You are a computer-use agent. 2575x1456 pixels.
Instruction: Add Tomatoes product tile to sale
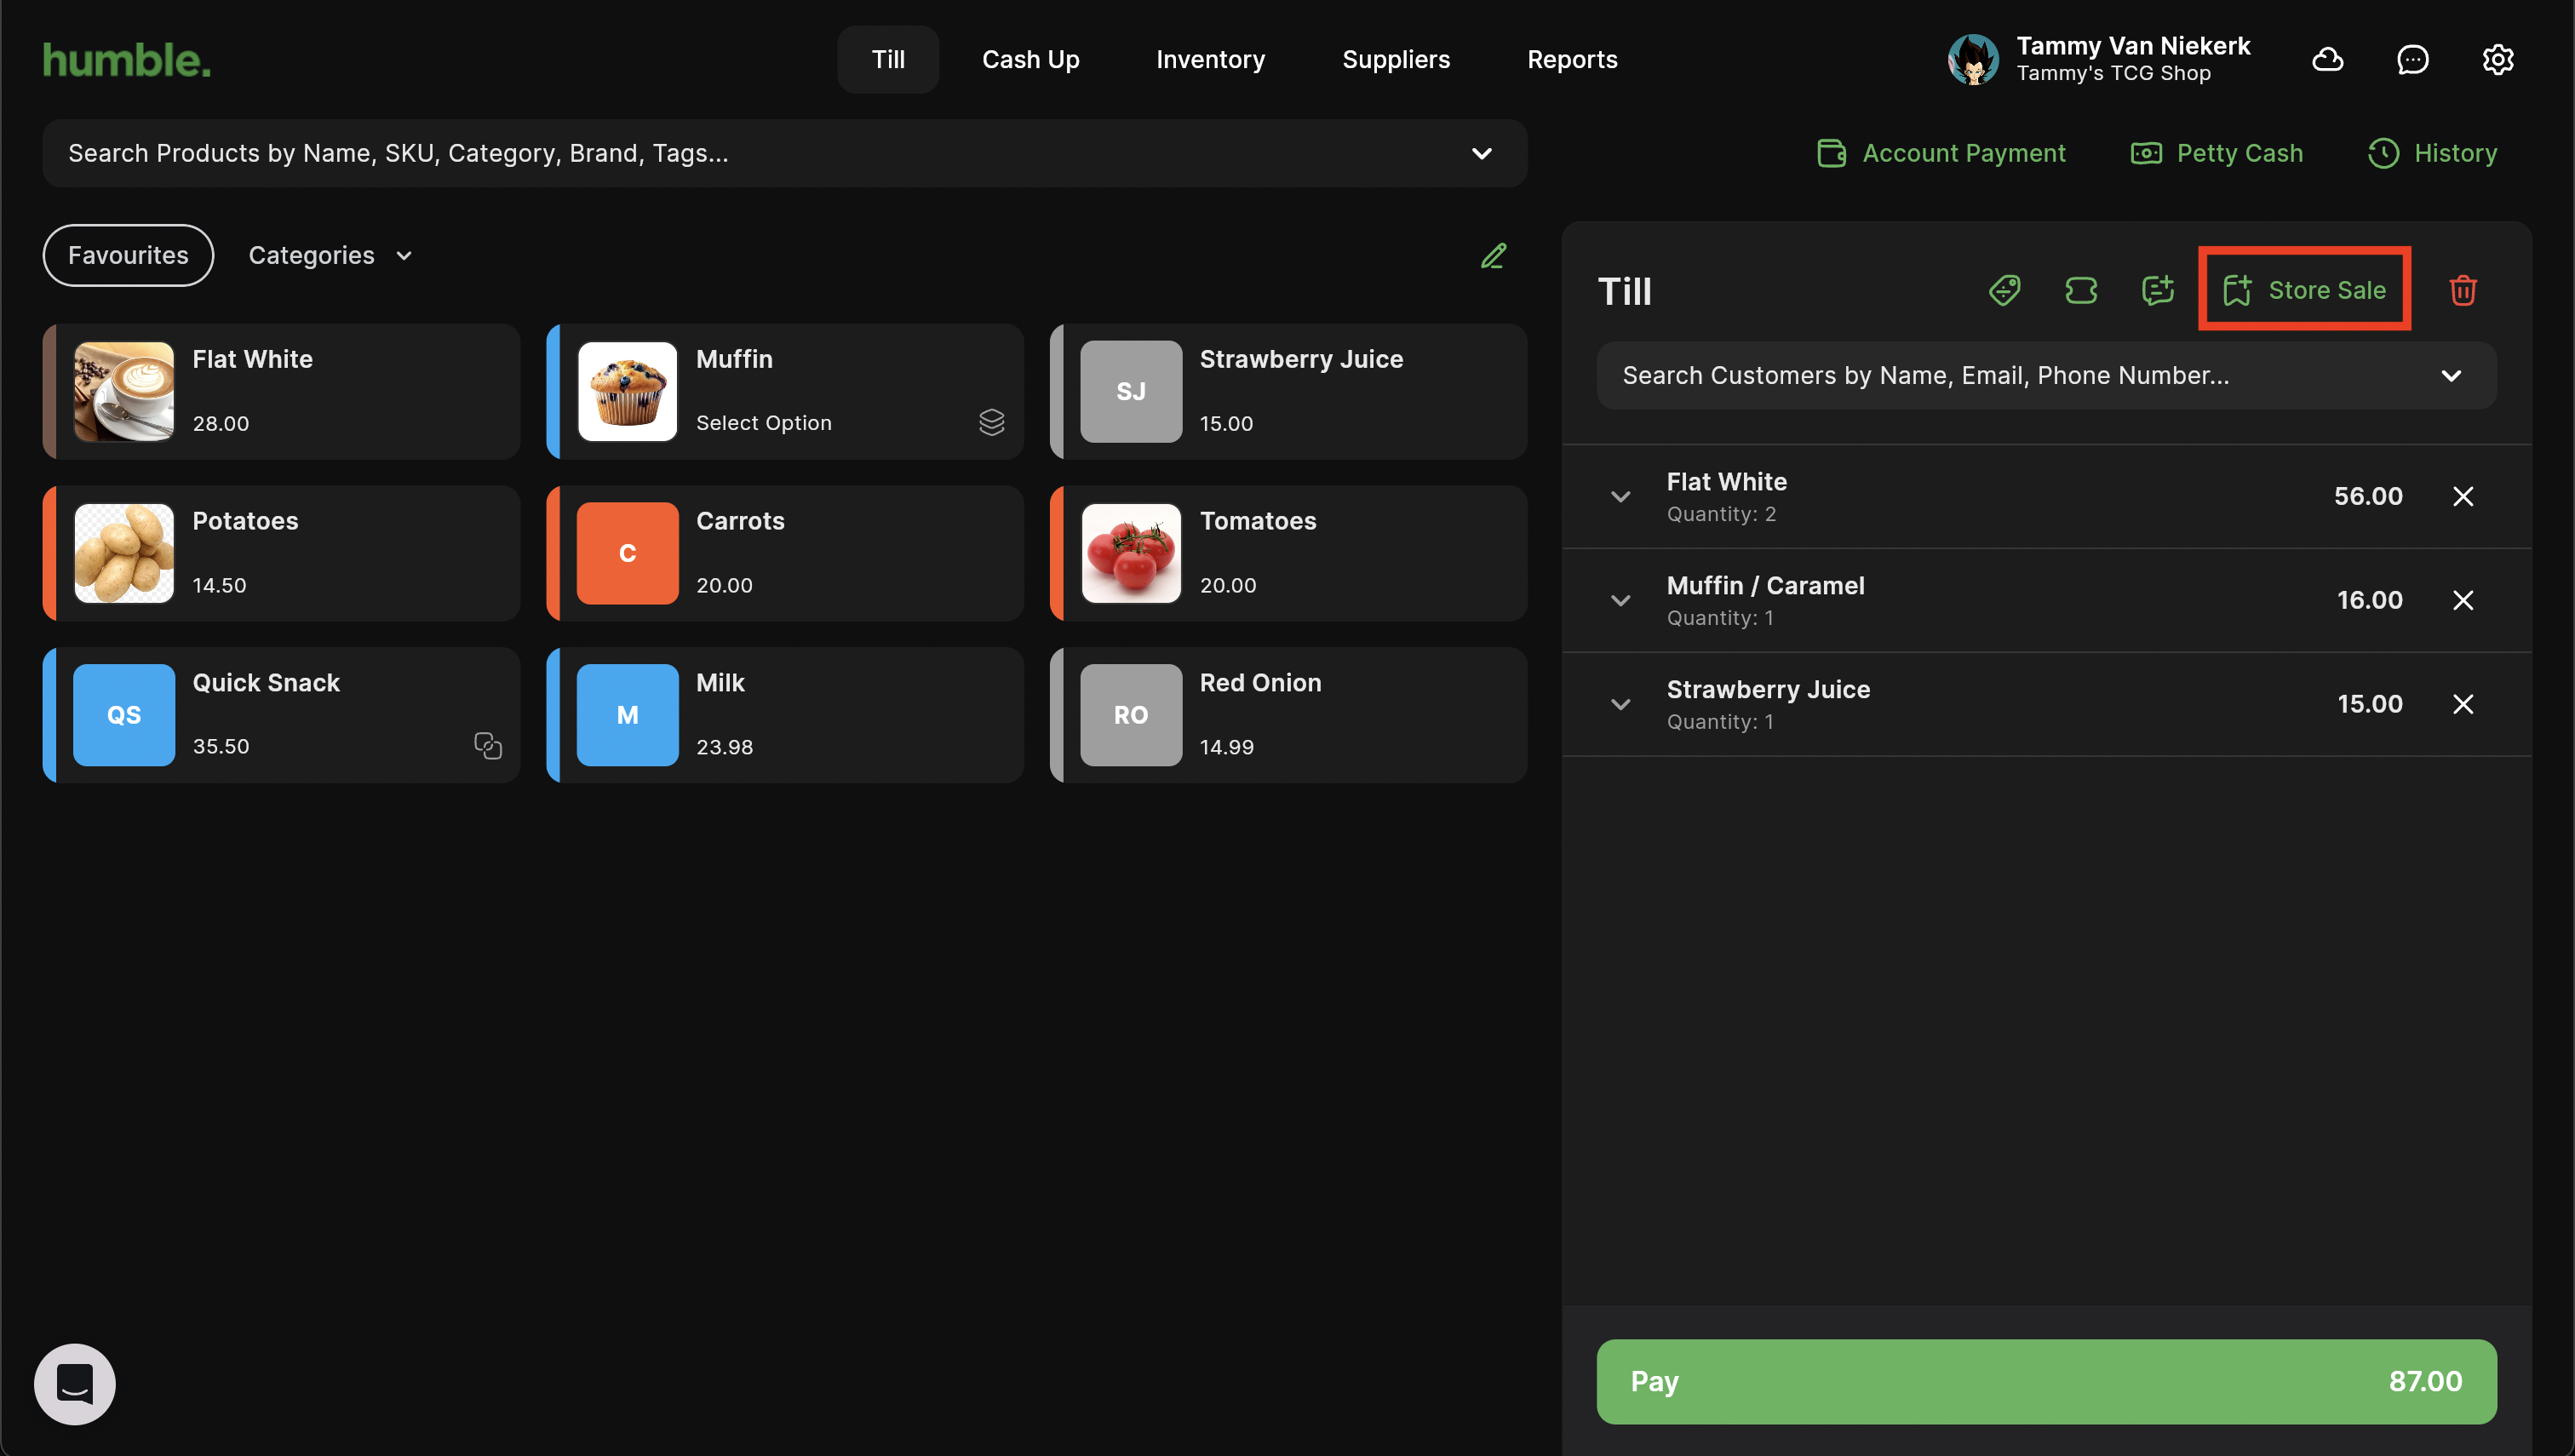click(x=1288, y=553)
